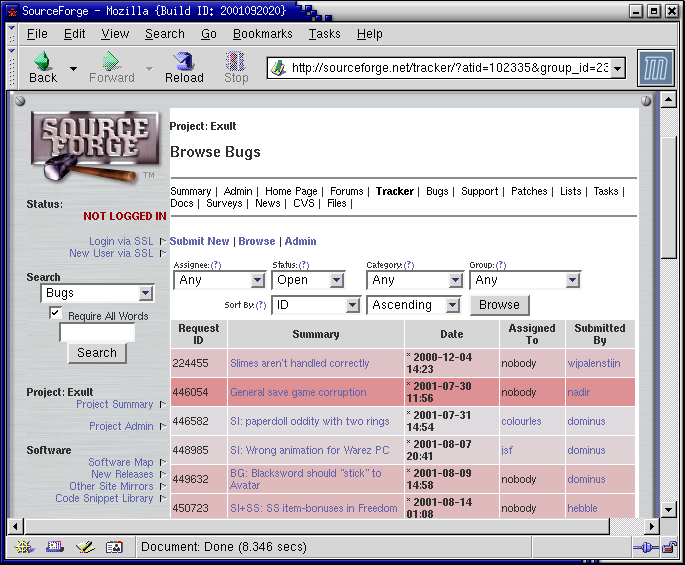Image resolution: width=685 pixels, height=565 pixels.
Task: Click the Assignee help (?) link
Action: point(216,265)
